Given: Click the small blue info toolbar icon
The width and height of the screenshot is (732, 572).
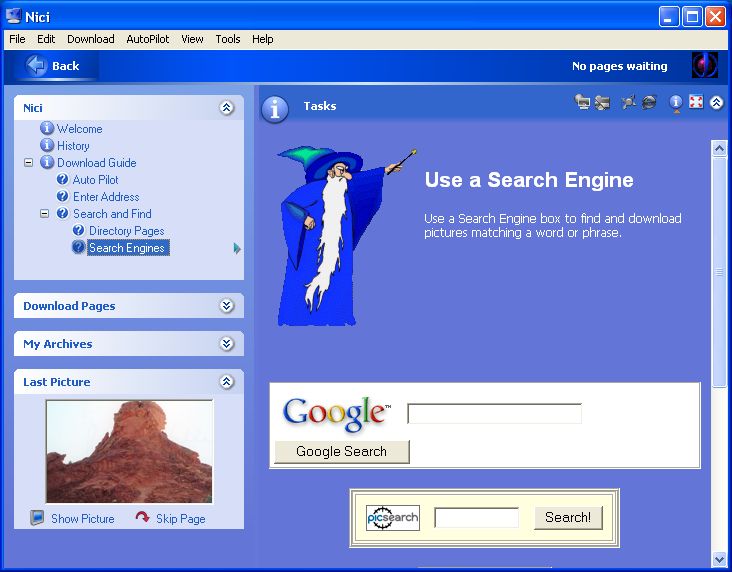Looking at the screenshot, I should tap(676, 102).
